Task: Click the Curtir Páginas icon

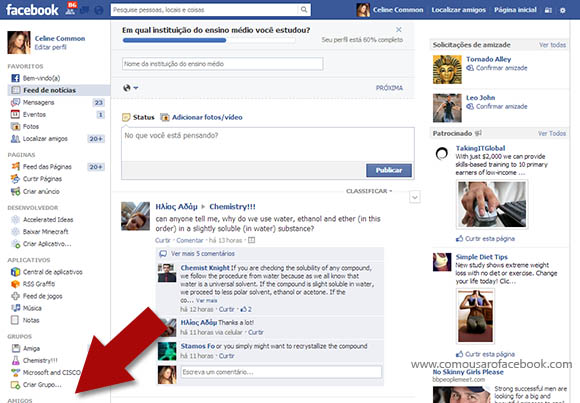Action: coord(15,179)
